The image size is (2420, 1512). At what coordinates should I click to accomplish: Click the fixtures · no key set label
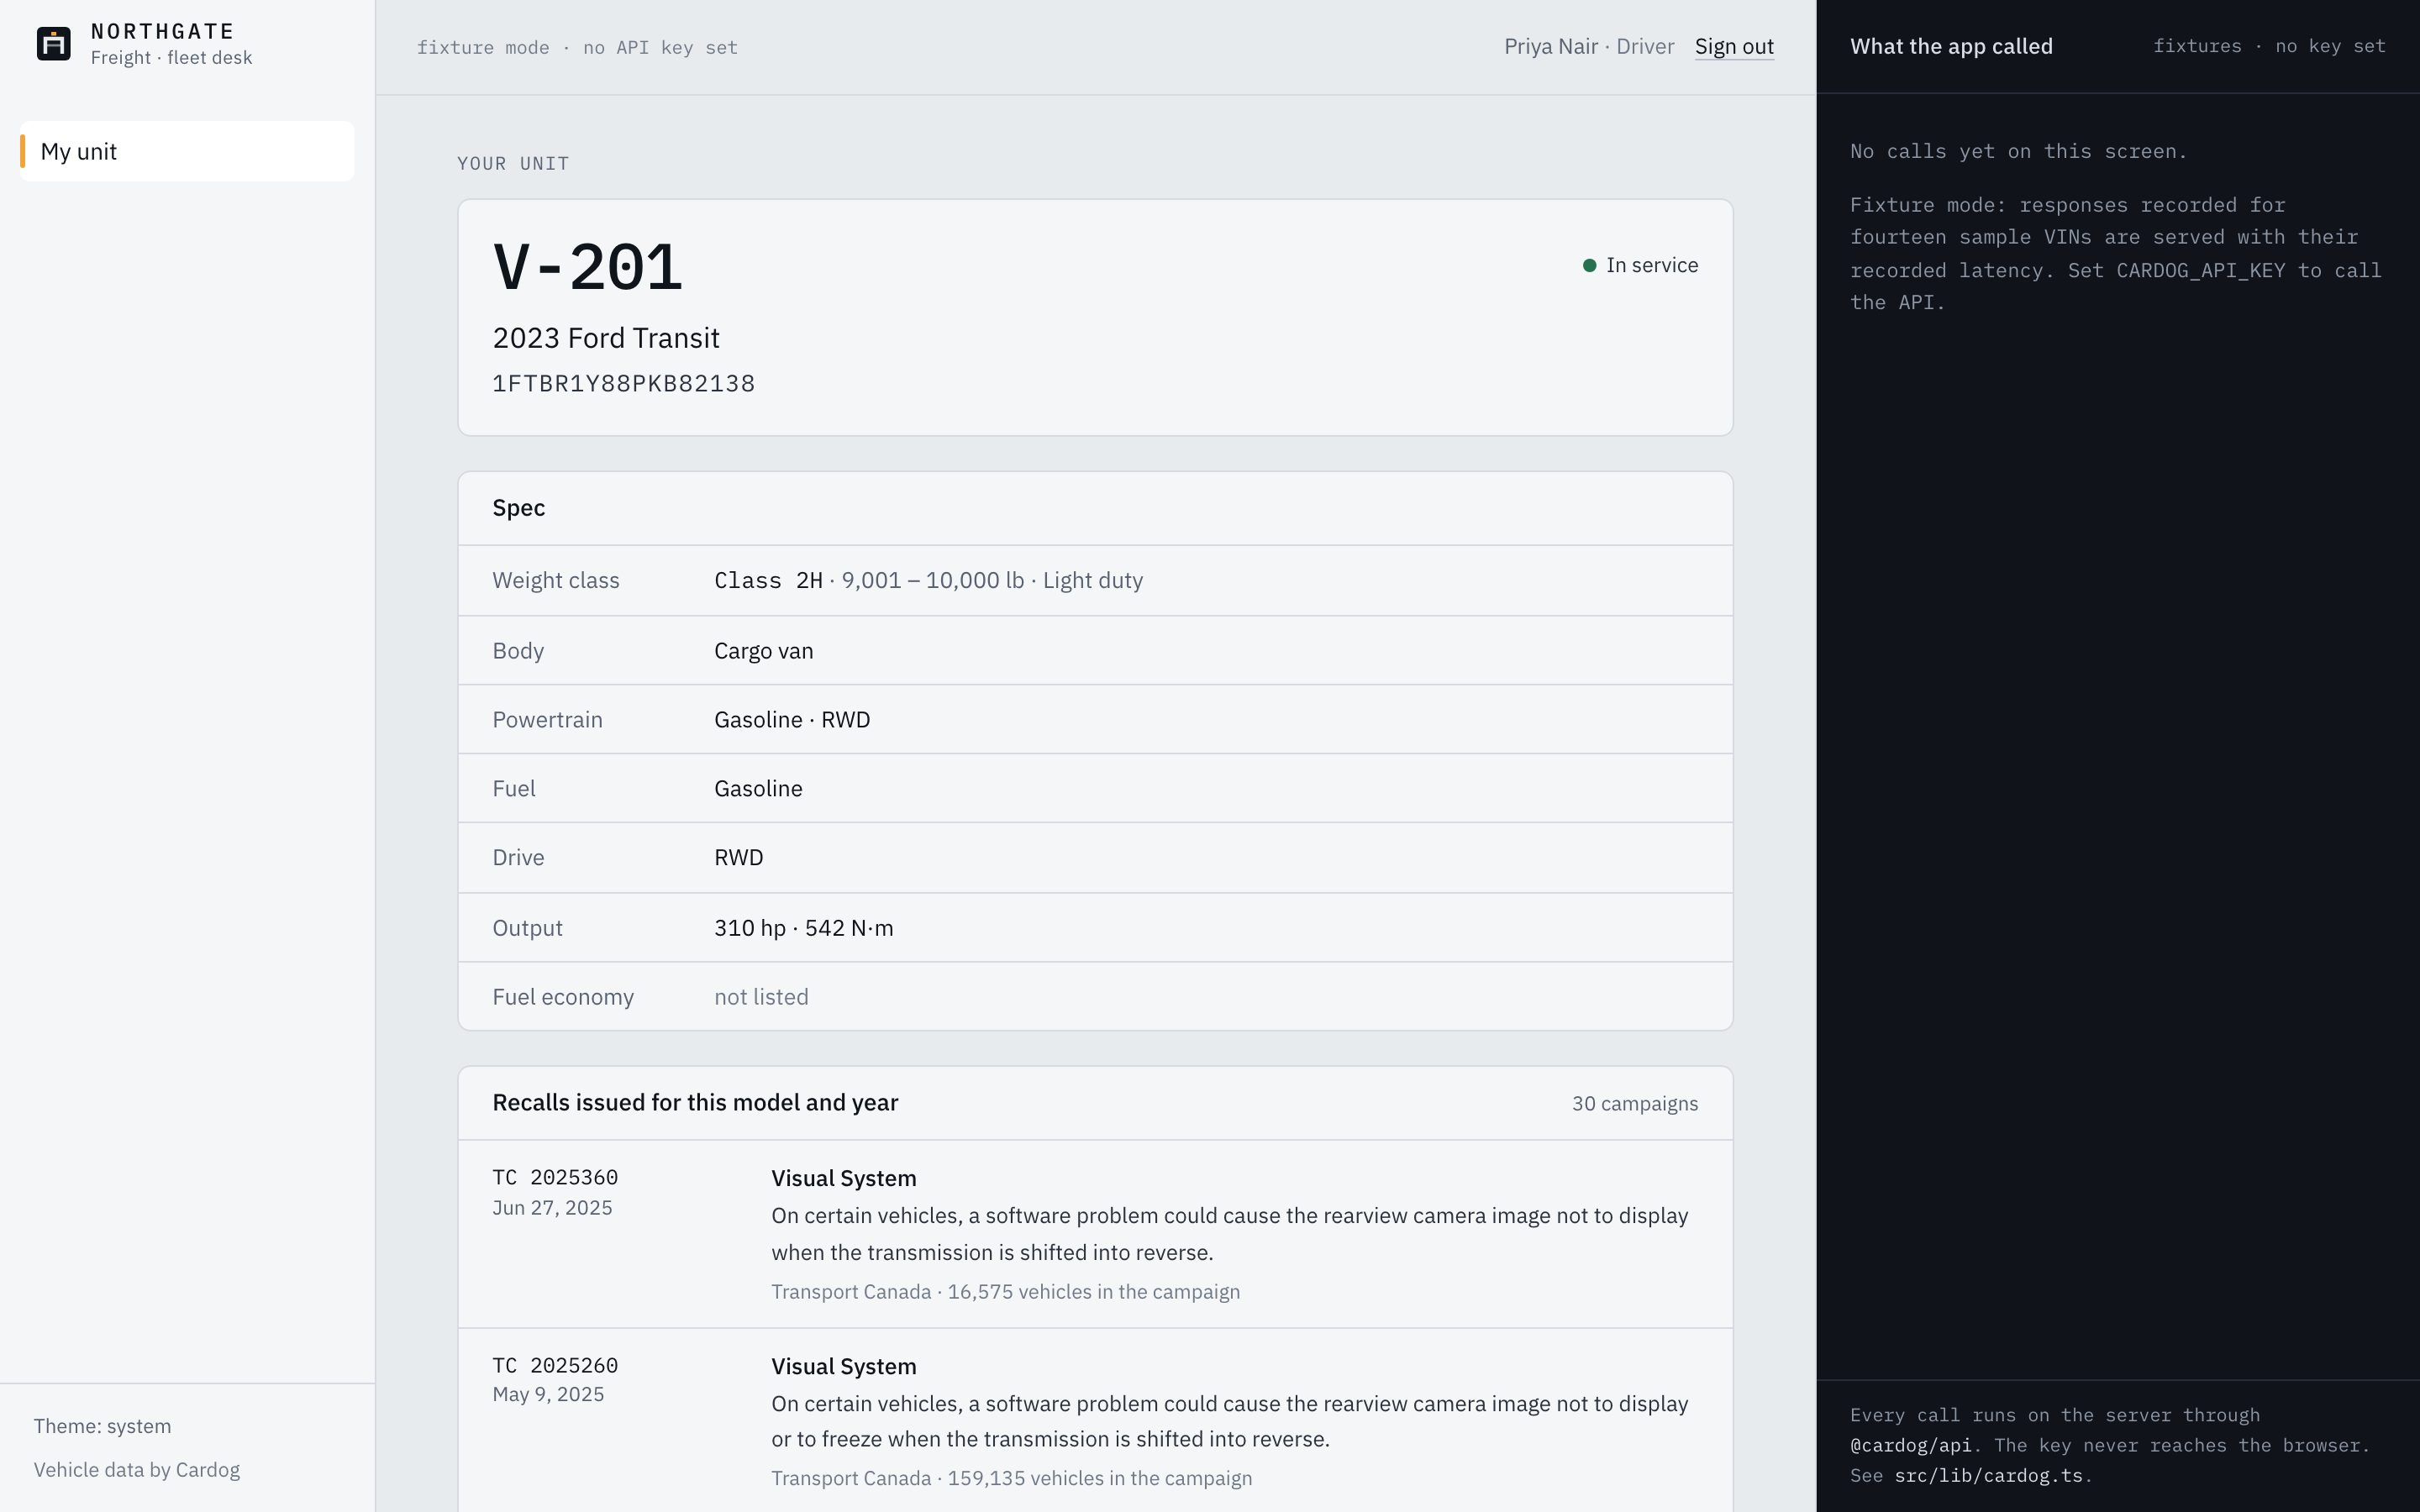2269,46
